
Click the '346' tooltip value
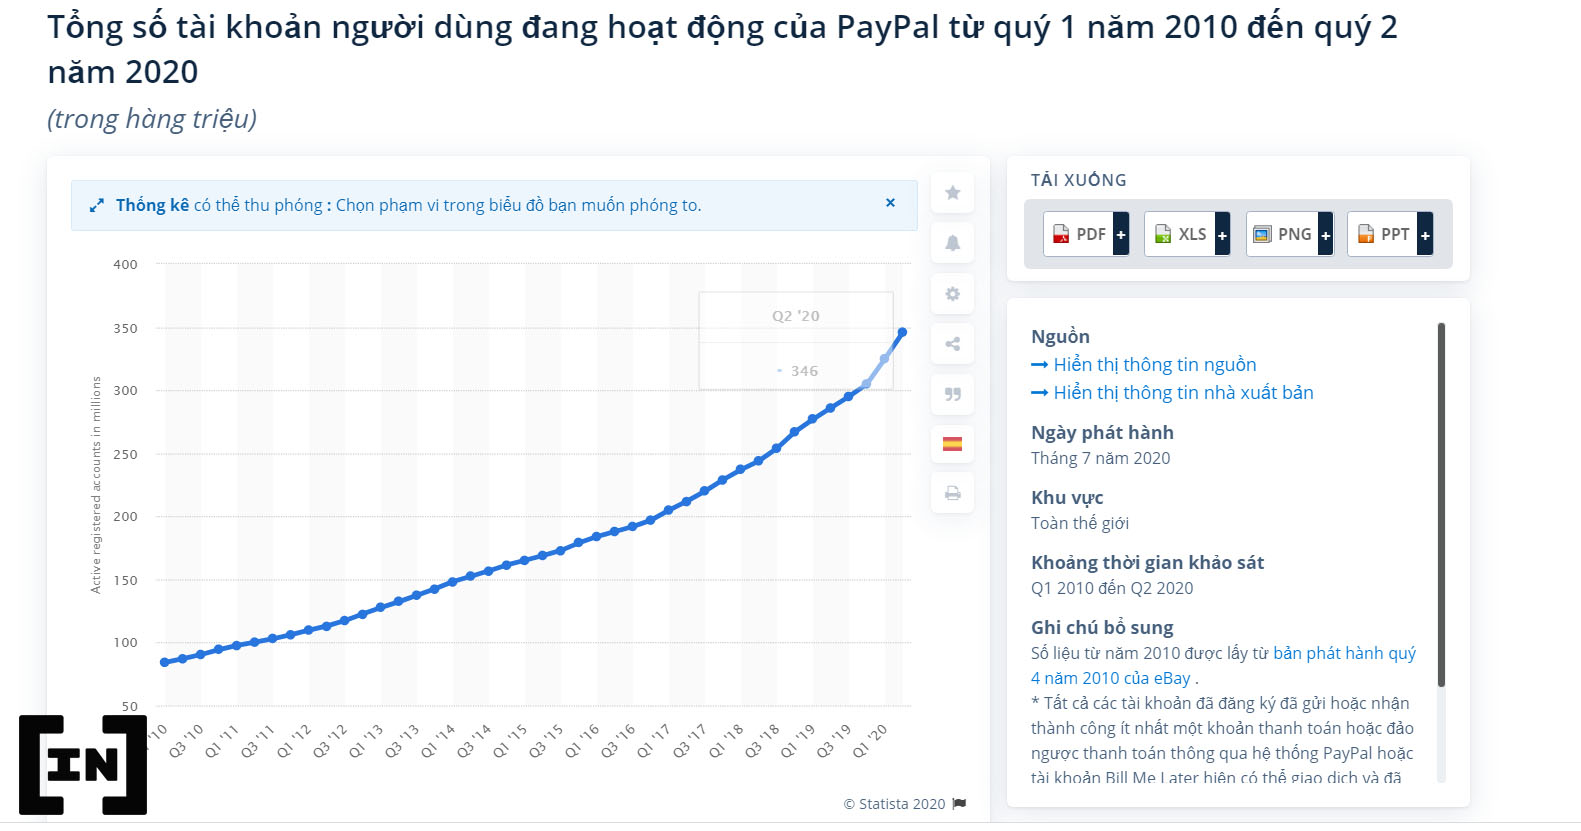804,371
